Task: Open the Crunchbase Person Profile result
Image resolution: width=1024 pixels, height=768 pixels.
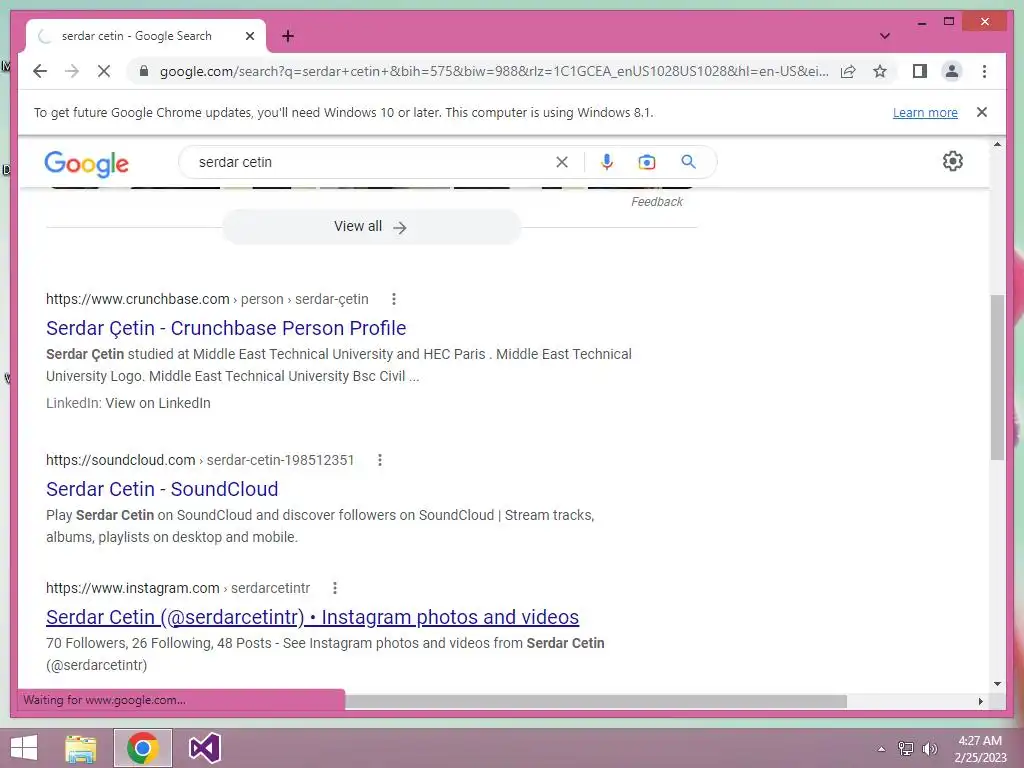Action: click(226, 328)
